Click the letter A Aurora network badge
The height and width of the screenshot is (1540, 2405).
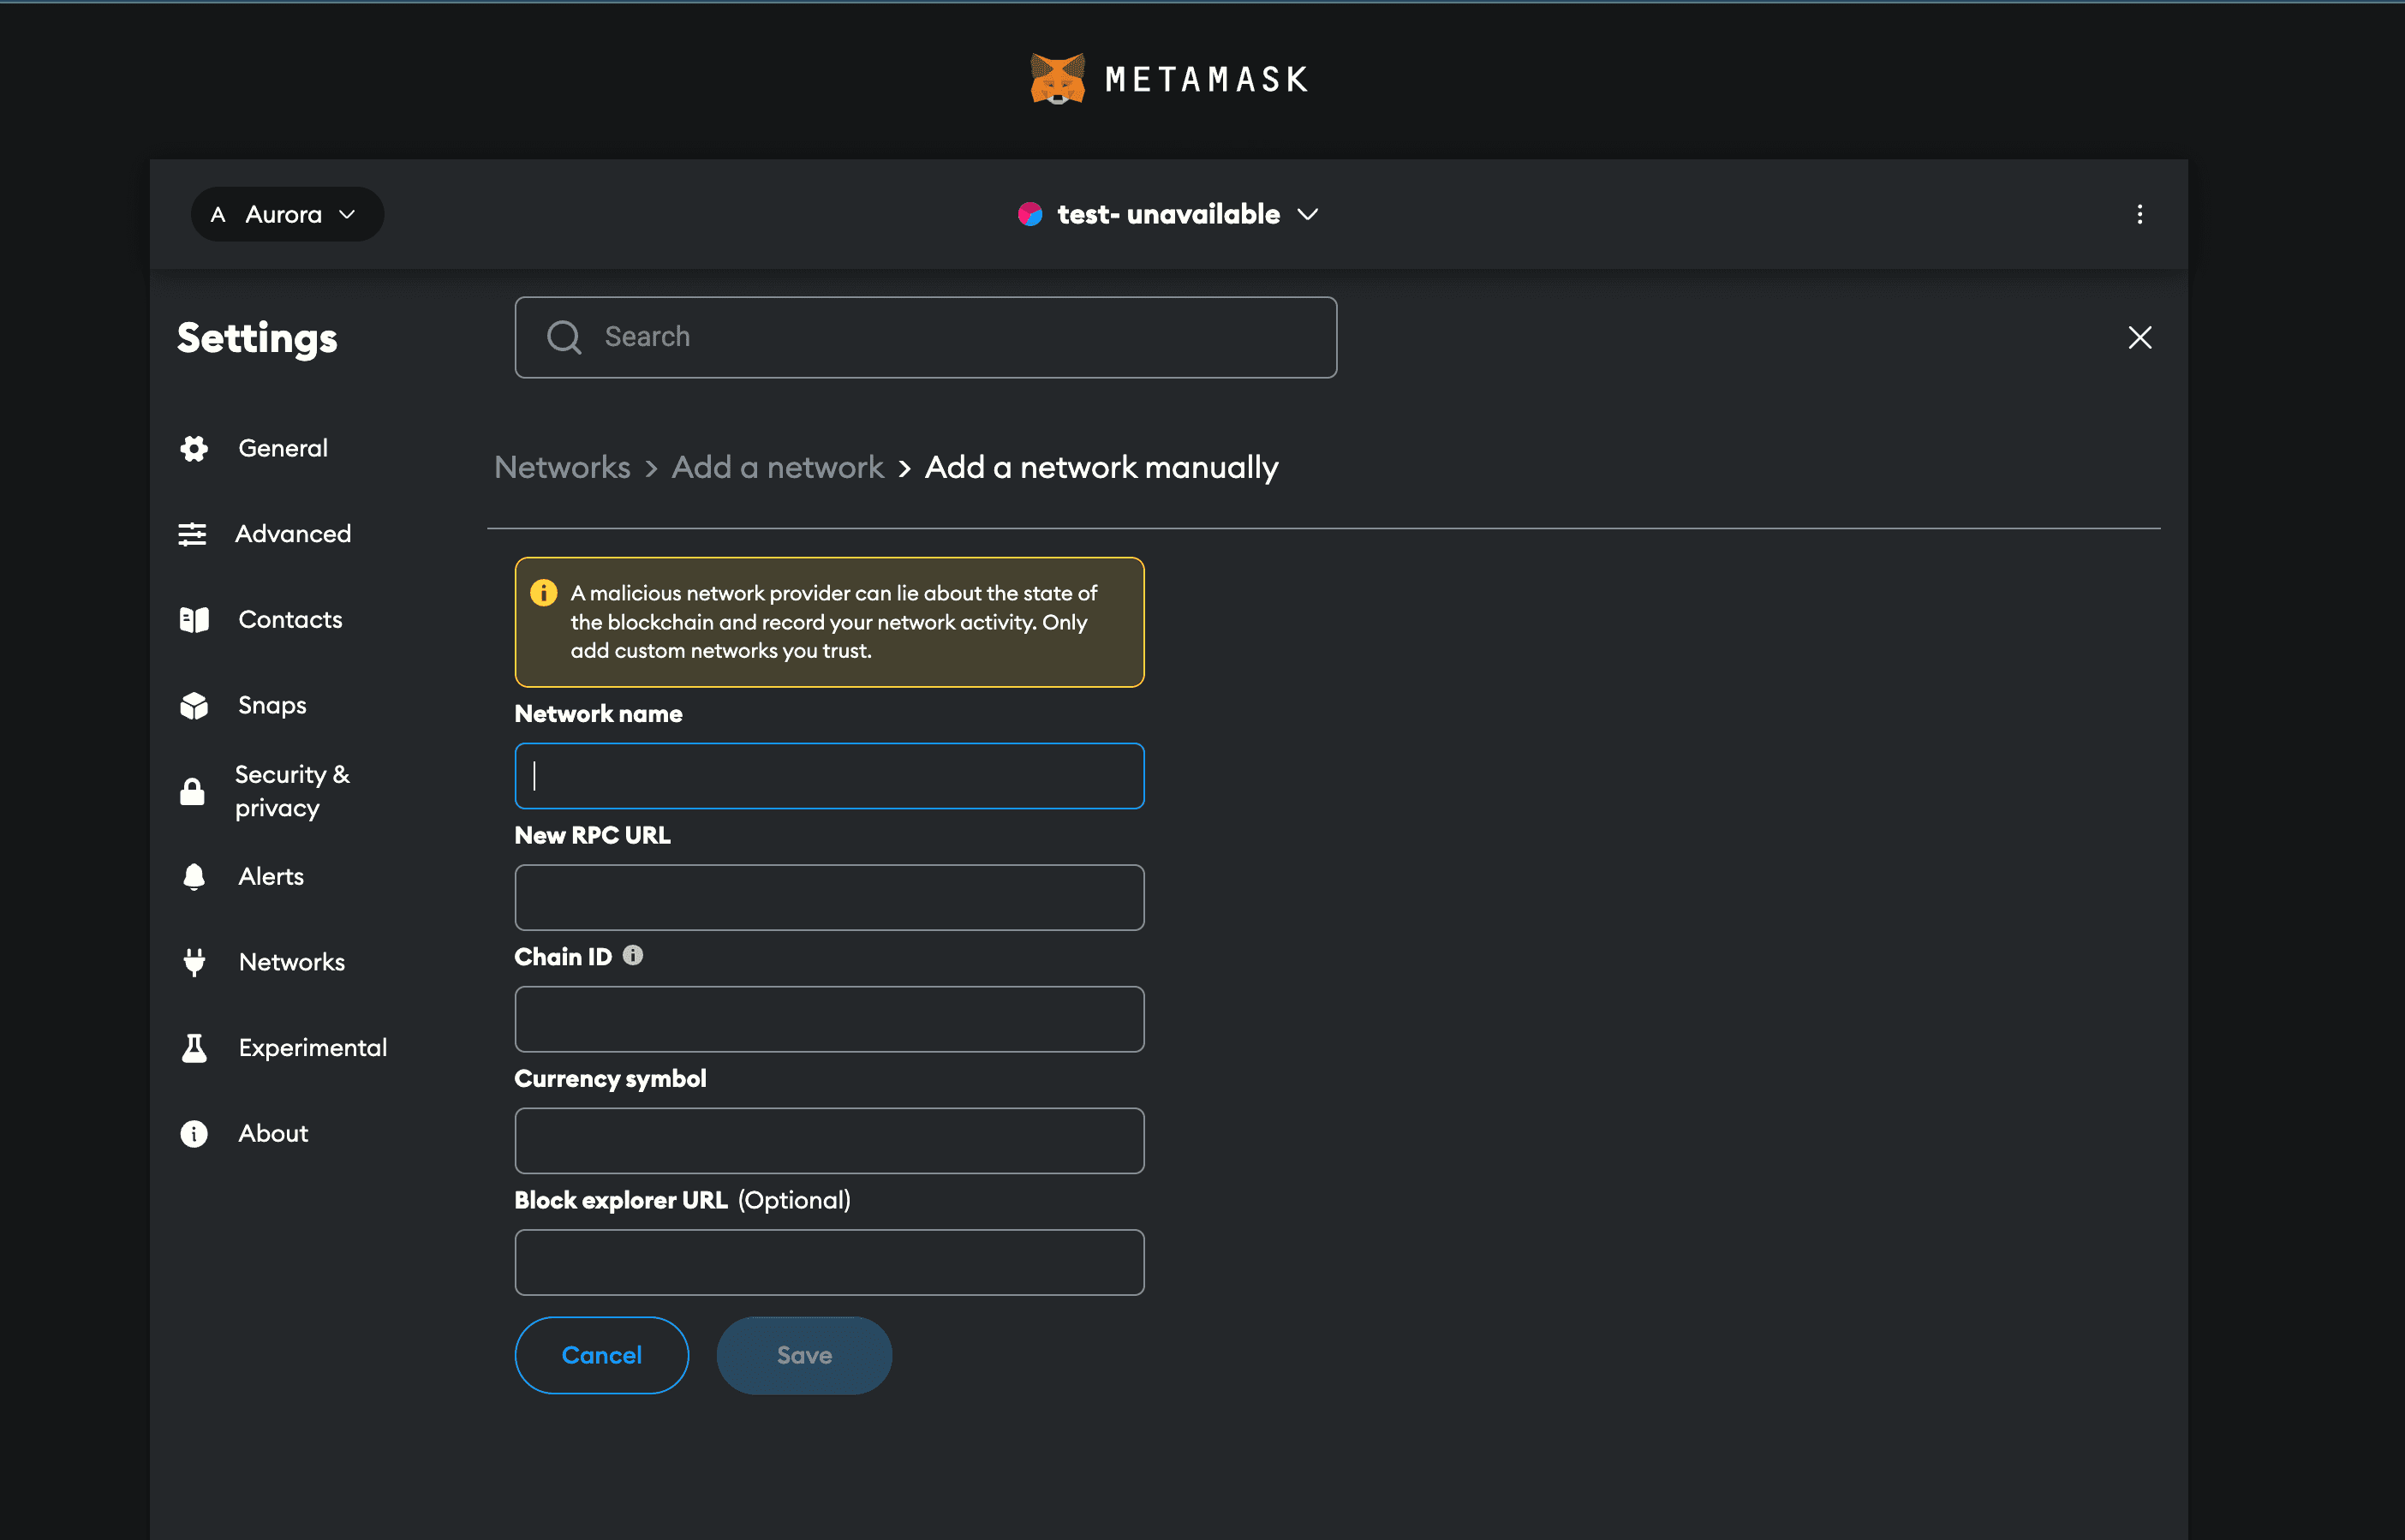click(218, 214)
